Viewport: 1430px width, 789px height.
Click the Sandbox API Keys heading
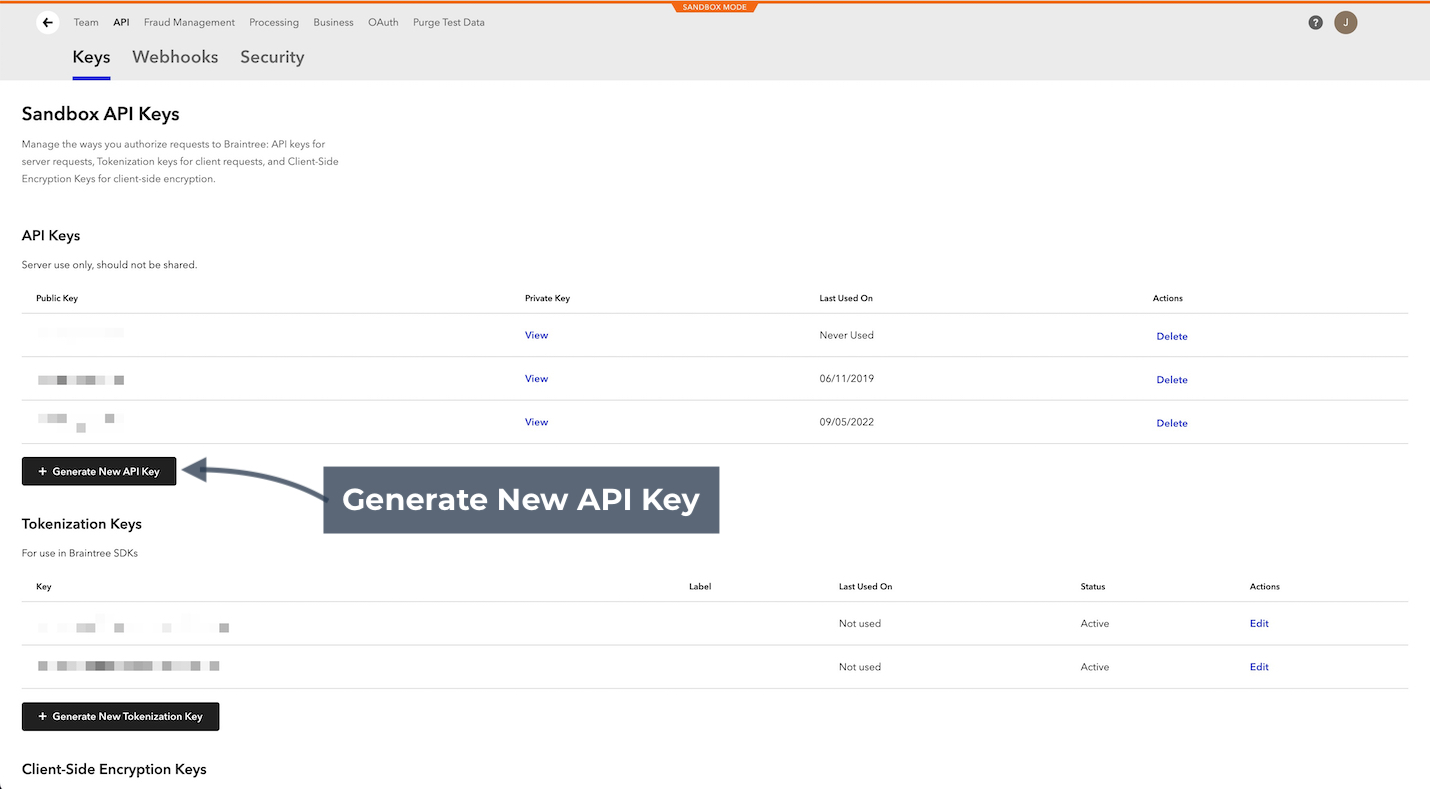pyautogui.click(x=101, y=114)
